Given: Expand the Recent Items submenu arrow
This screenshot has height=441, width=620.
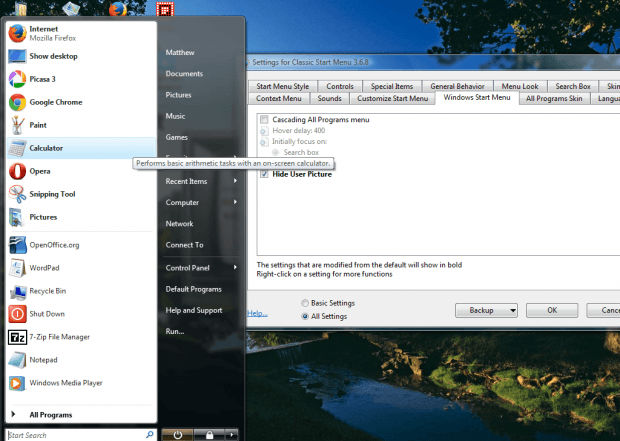Looking at the screenshot, I should 235,181.
